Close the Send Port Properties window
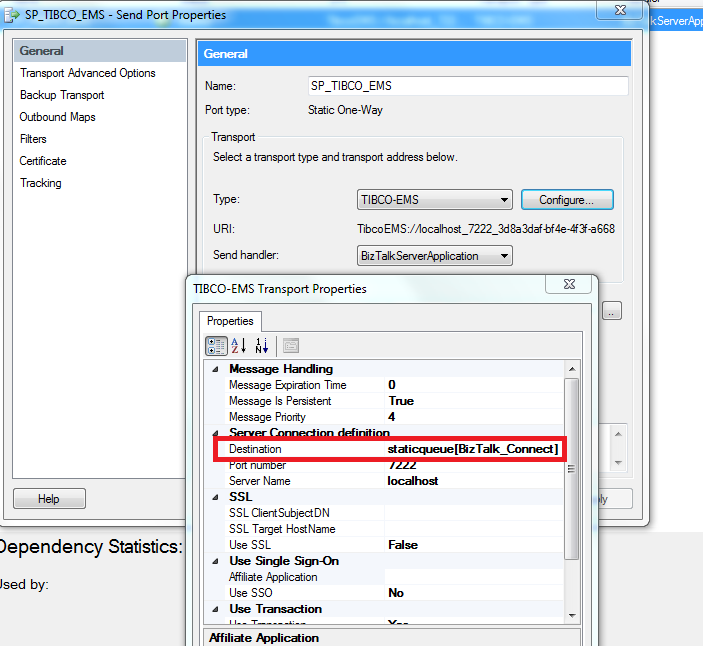The width and height of the screenshot is (703, 646). pyautogui.click(x=620, y=10)
